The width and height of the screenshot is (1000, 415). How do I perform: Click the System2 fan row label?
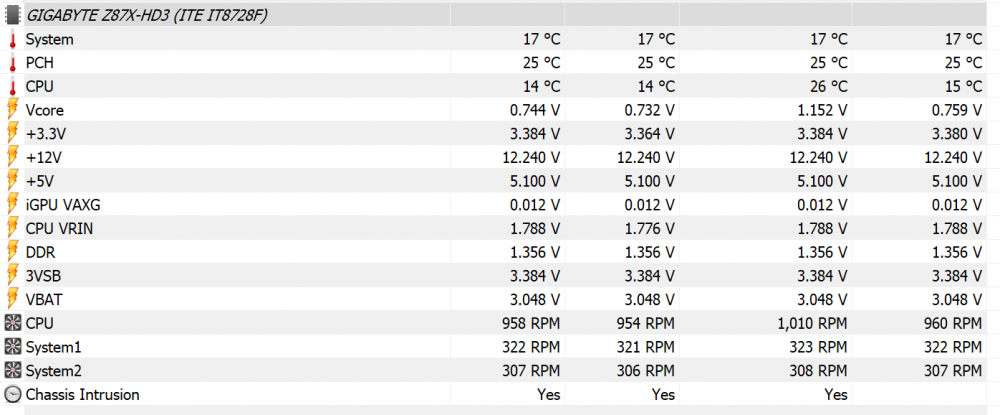pos(53,370)
